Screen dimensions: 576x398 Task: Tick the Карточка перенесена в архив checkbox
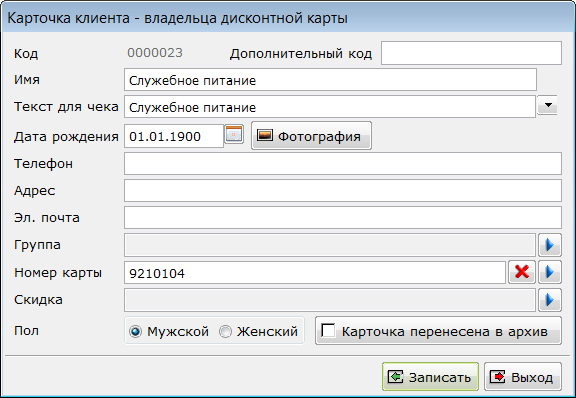tap(328, 330)
